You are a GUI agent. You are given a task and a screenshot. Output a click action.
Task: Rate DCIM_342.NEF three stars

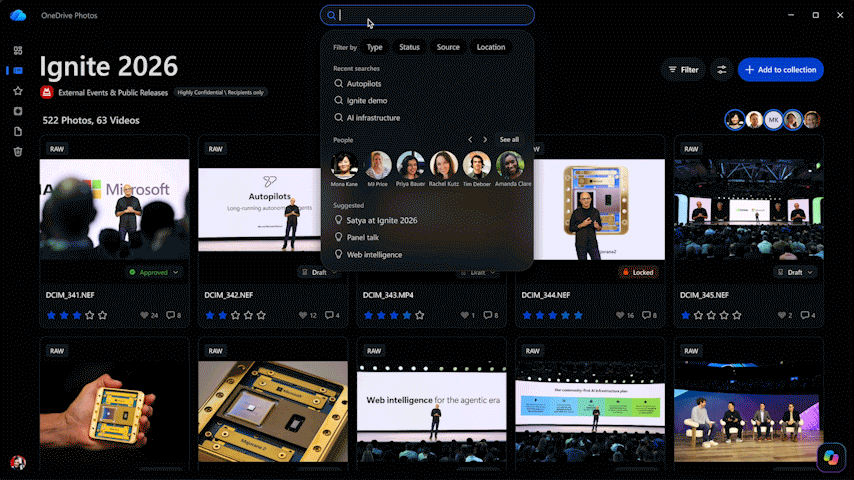coord(235,315)
